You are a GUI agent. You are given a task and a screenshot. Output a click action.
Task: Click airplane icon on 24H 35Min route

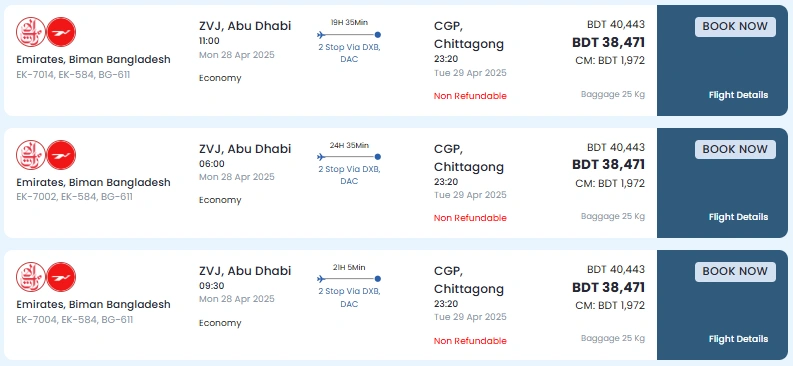click(x=321, y=157)
